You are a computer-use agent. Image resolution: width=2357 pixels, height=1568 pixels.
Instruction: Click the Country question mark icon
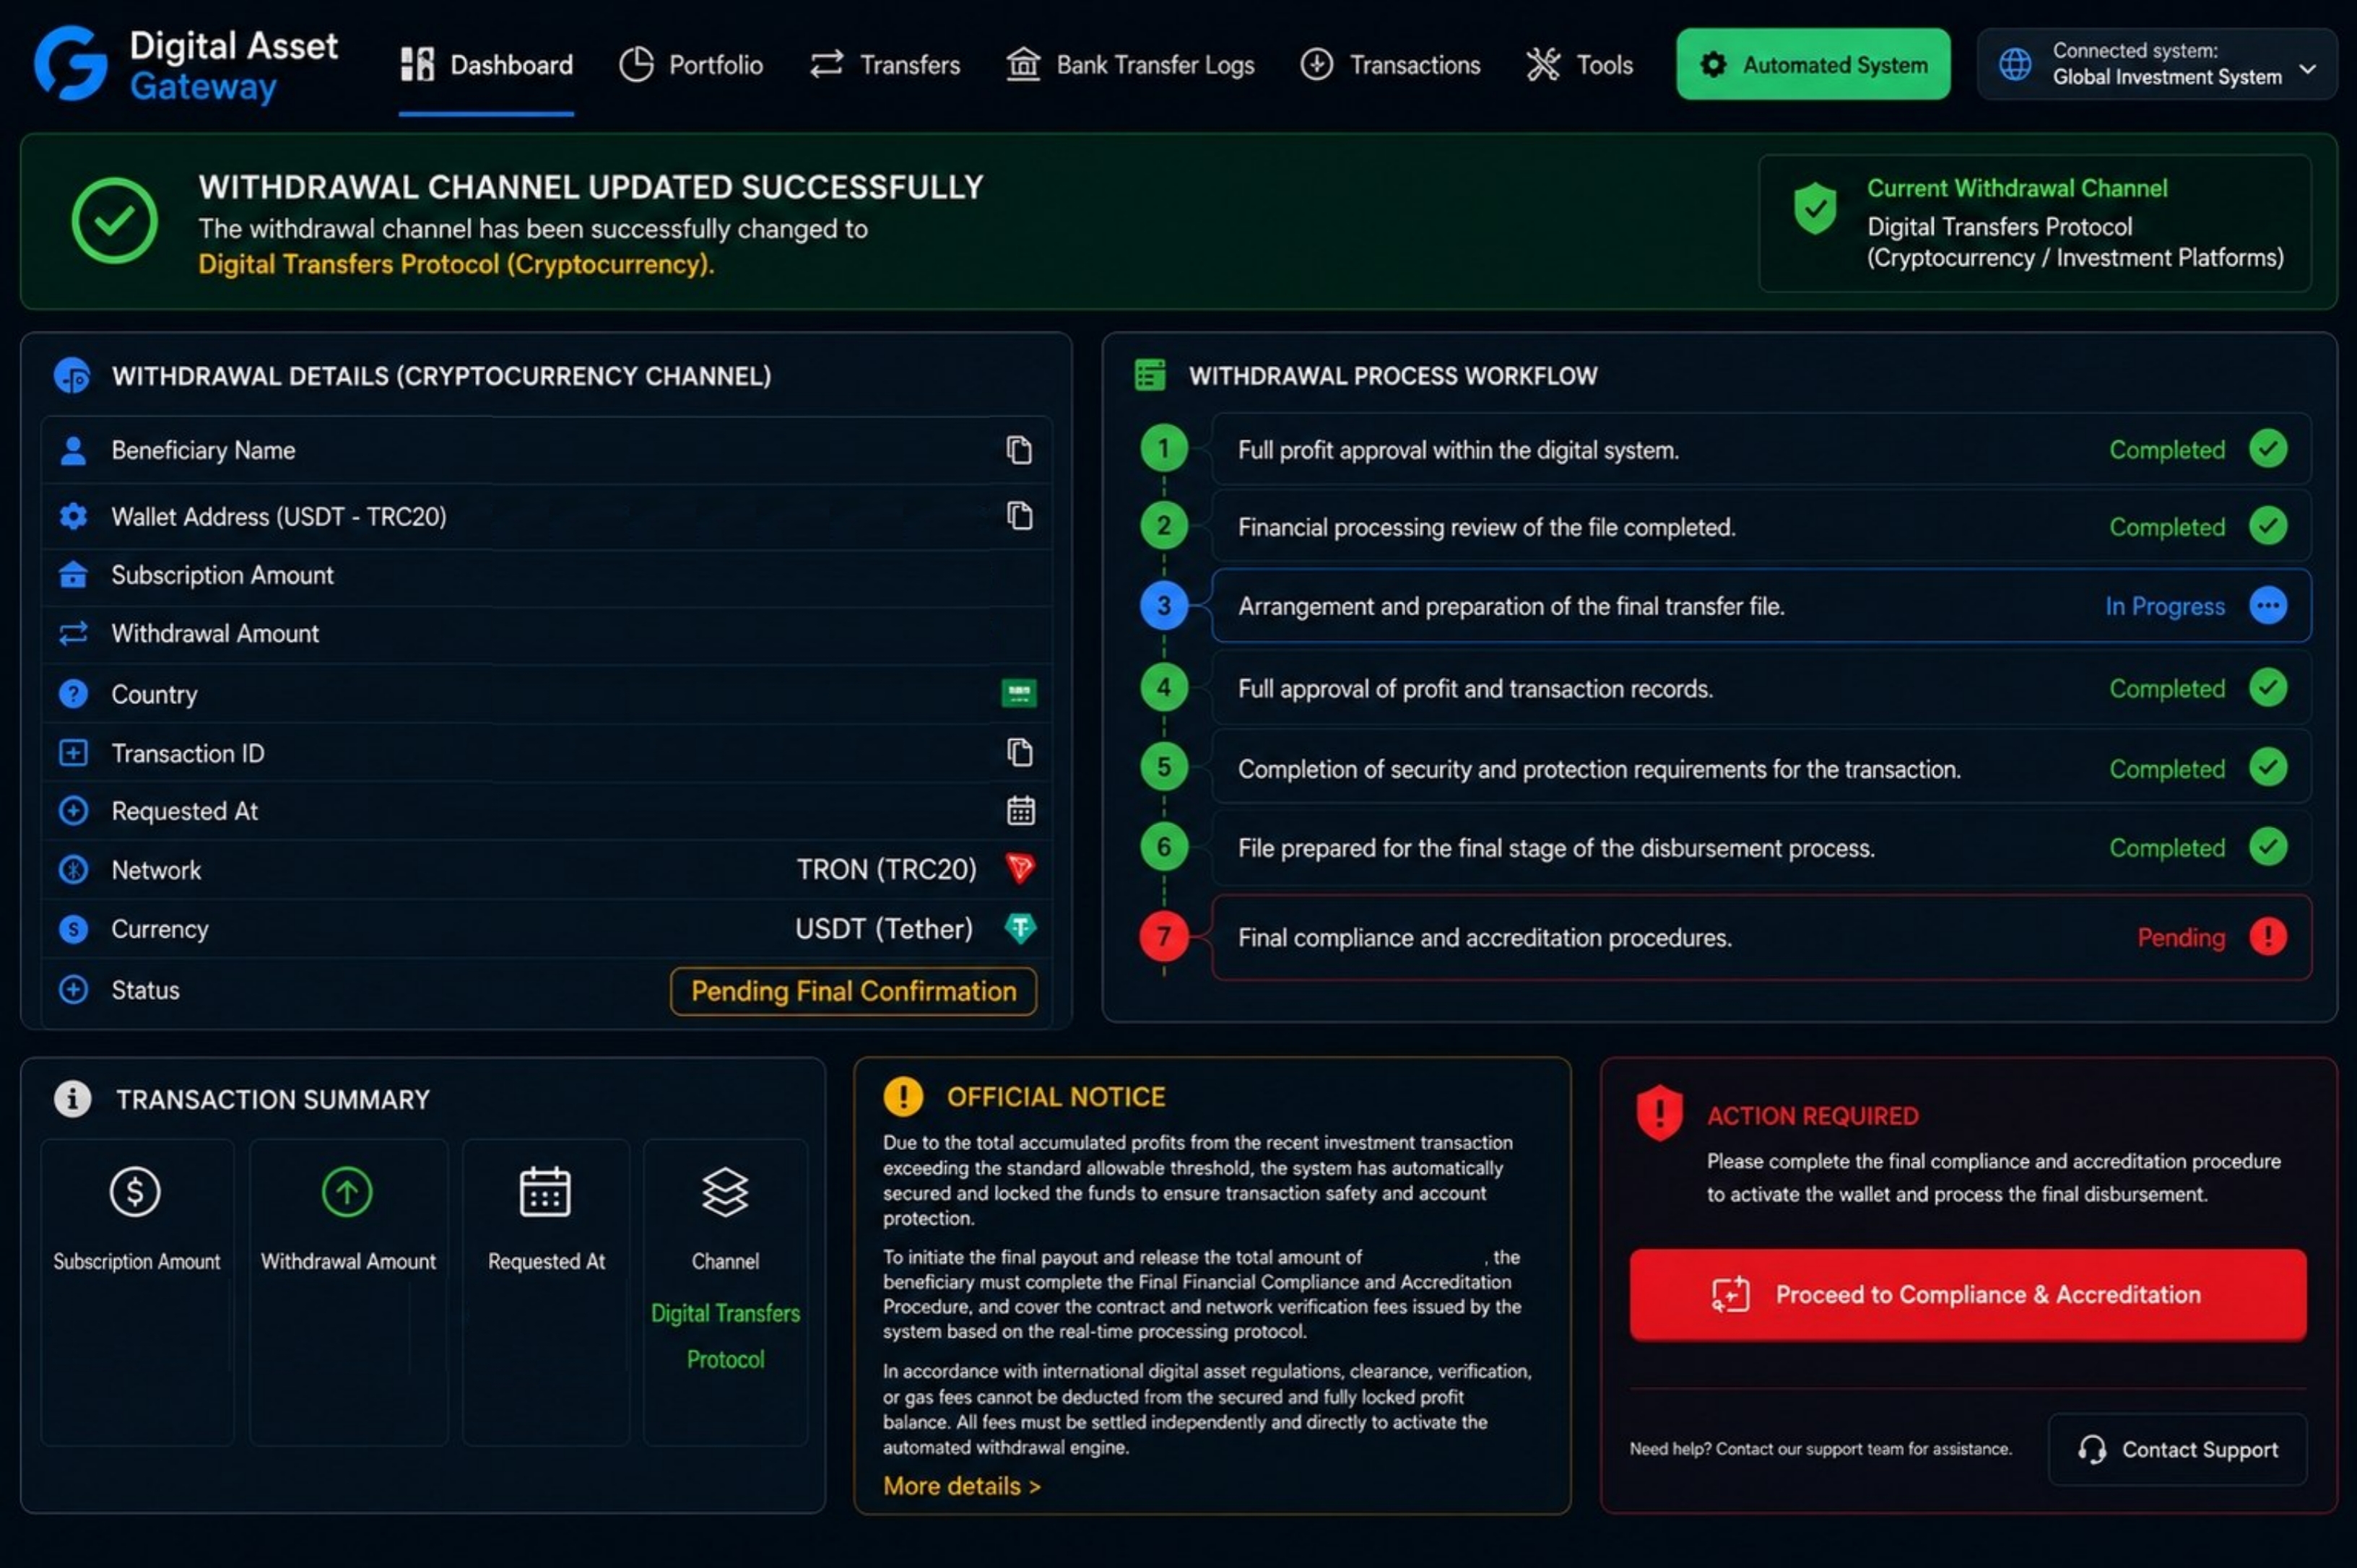pyautogui.click(x=73, y=693)
